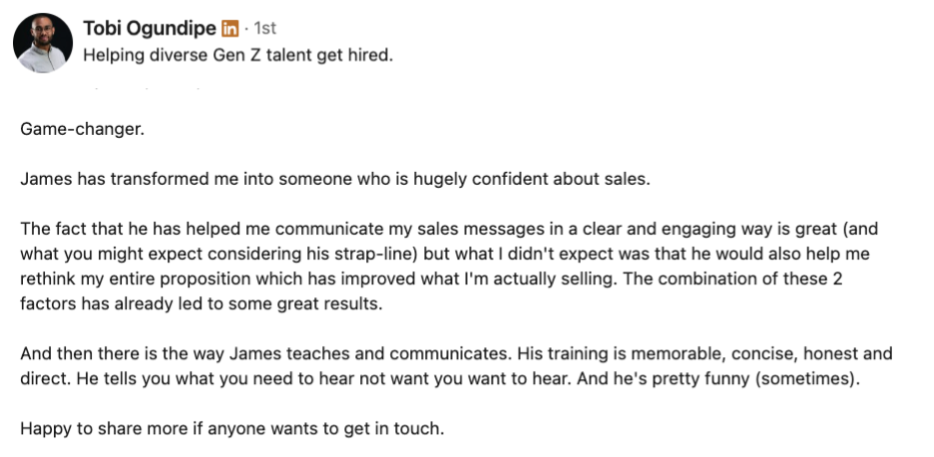The image size is (934, 457).
Task: Click the "Game-changer." opening line
Action: point(82,129)
